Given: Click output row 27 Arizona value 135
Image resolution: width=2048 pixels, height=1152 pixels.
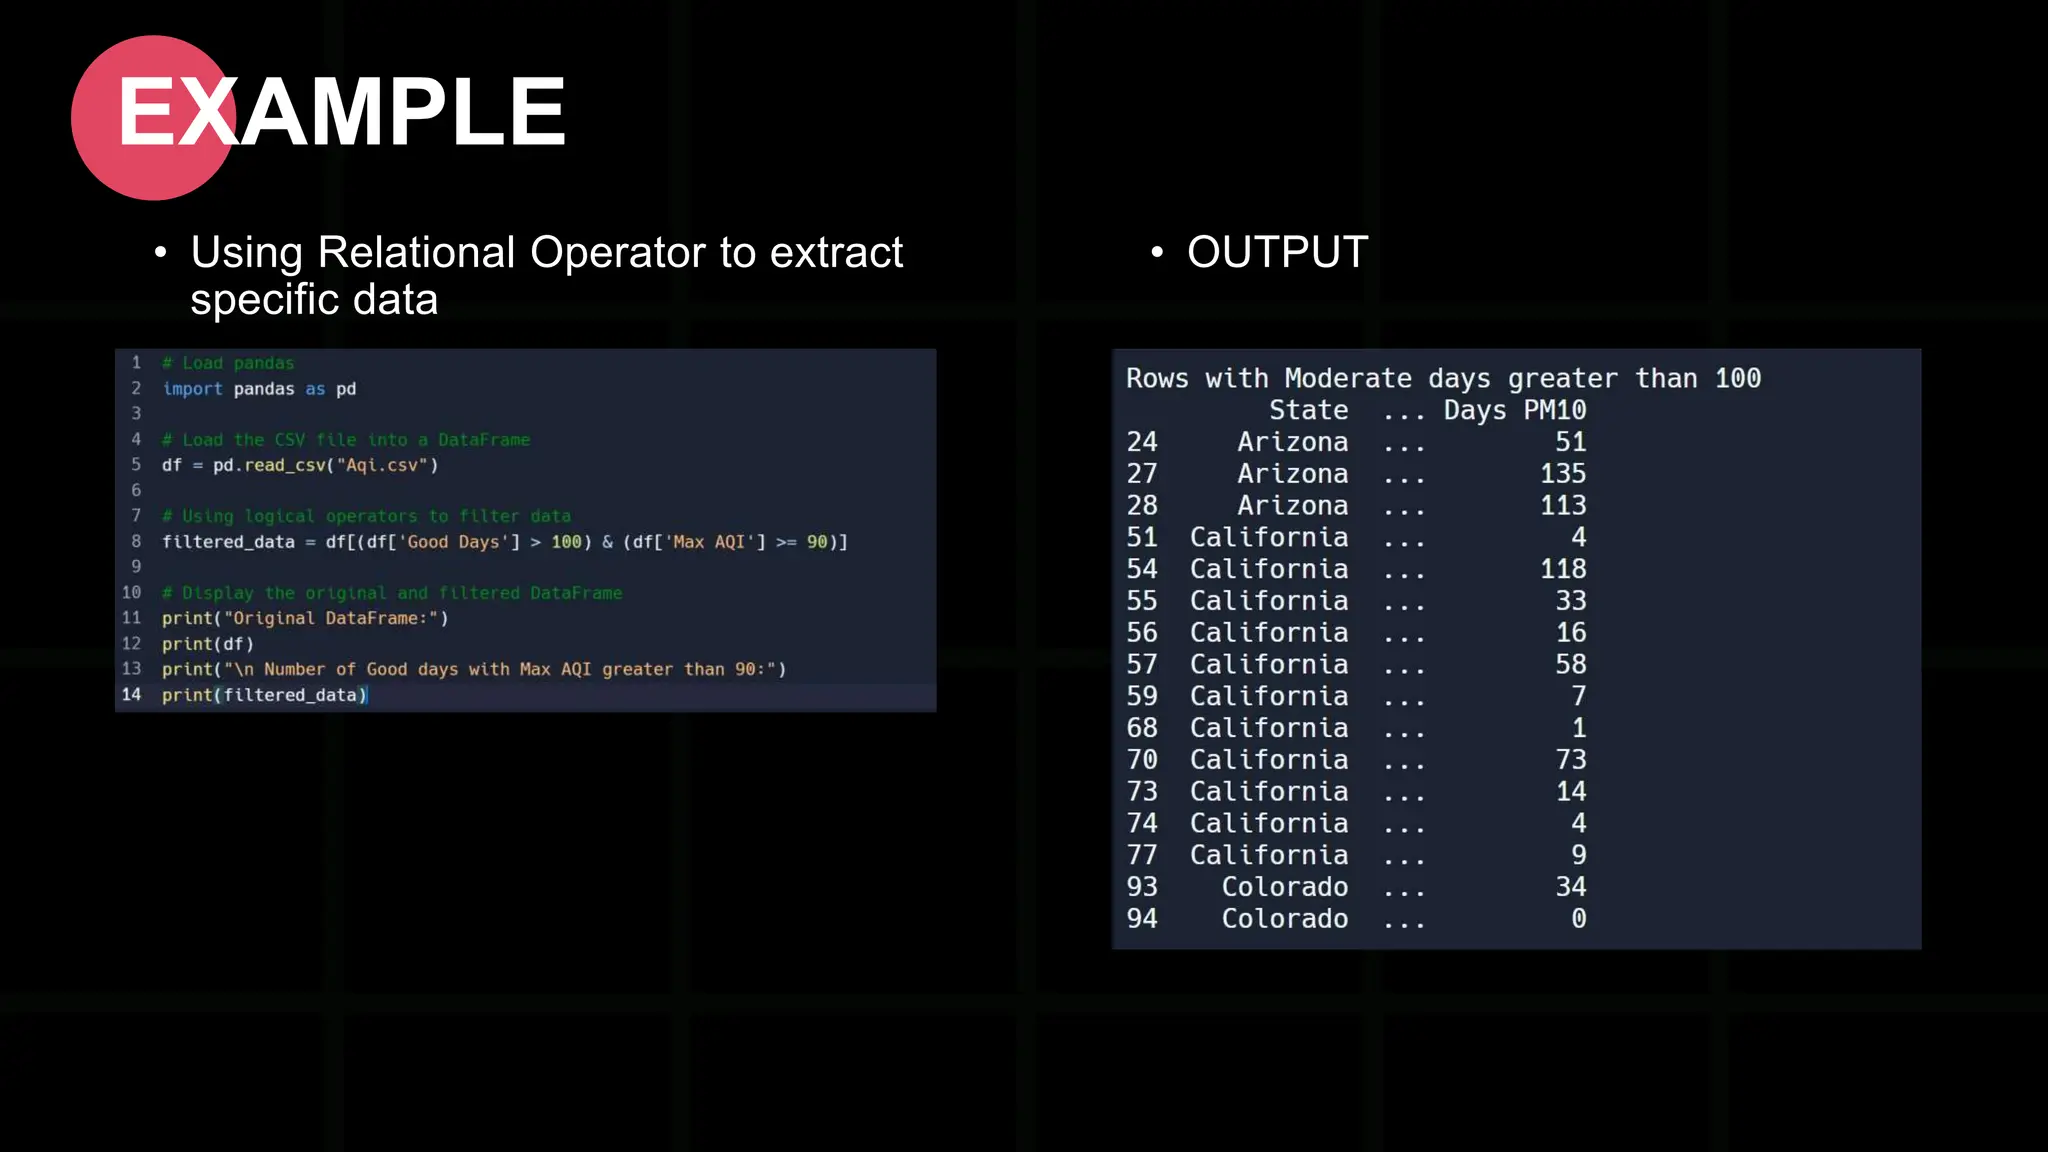Looking at the screenshot, I should point(1562,474).
